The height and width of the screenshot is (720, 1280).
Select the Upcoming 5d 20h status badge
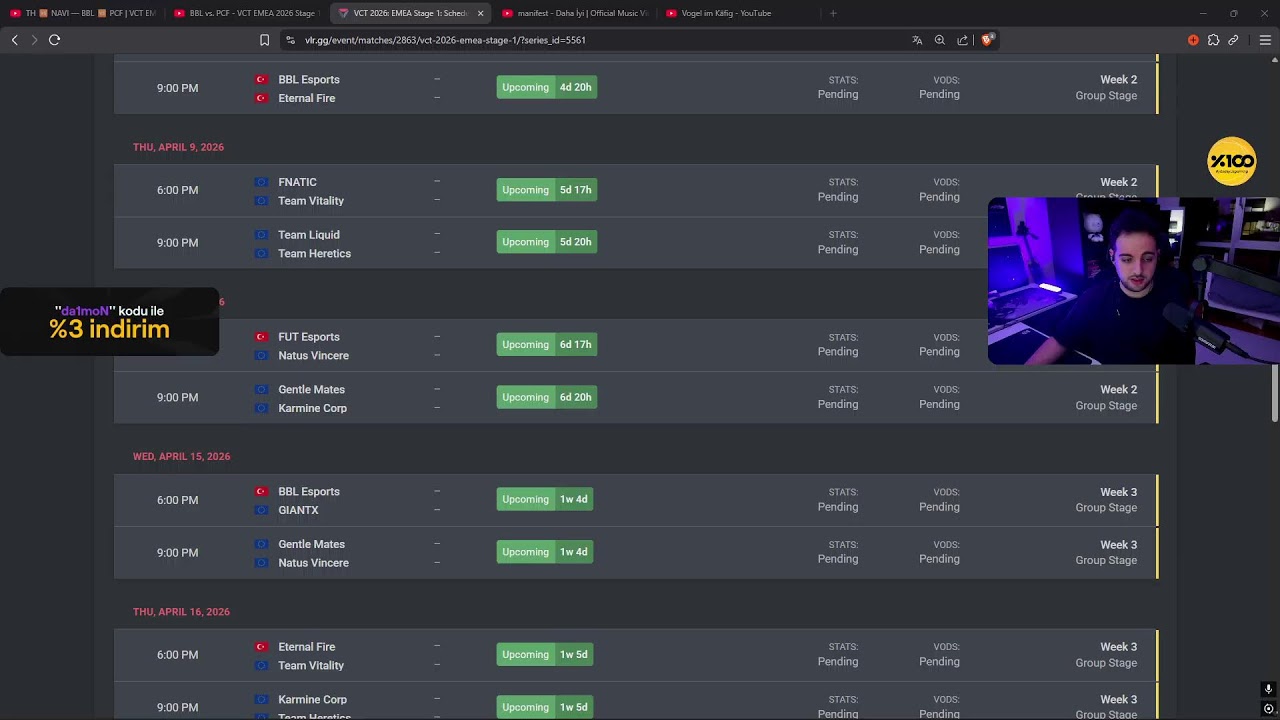pyautogui.click(x=546, y=242)
